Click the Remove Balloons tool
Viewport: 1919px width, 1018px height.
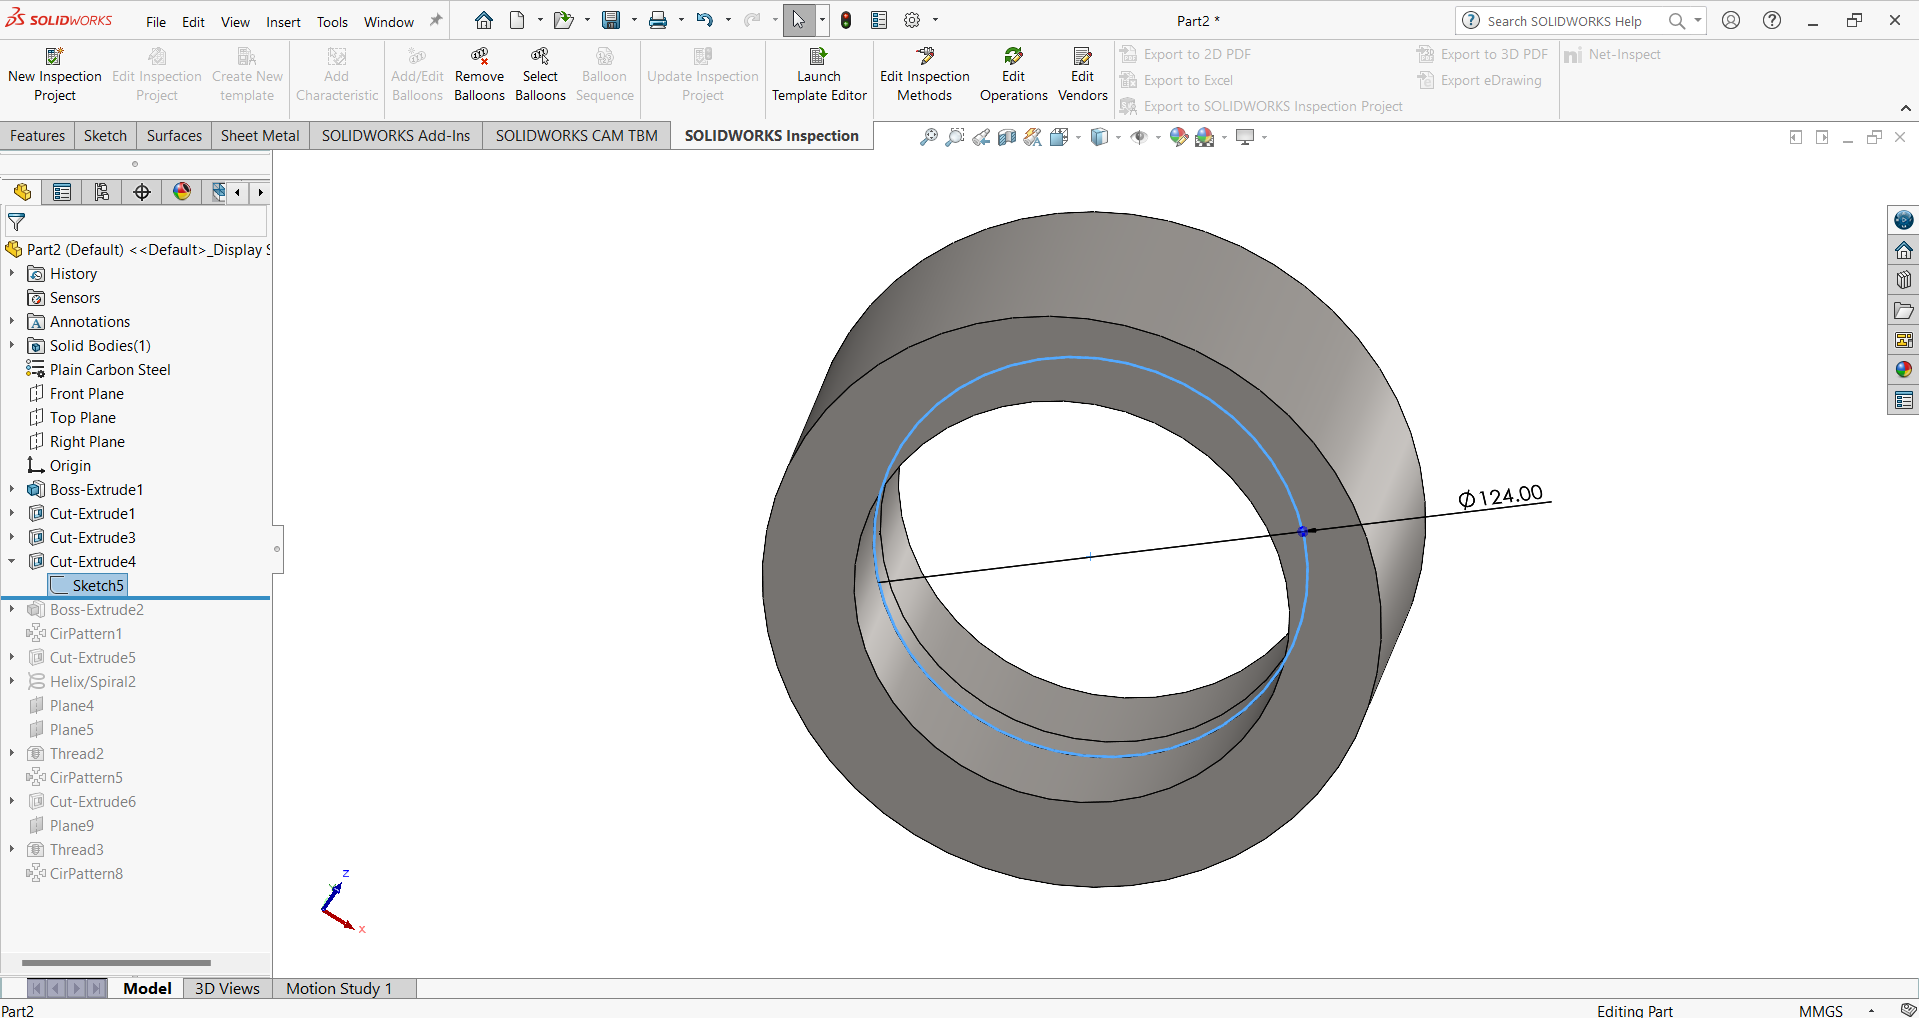tap(479, 57)
